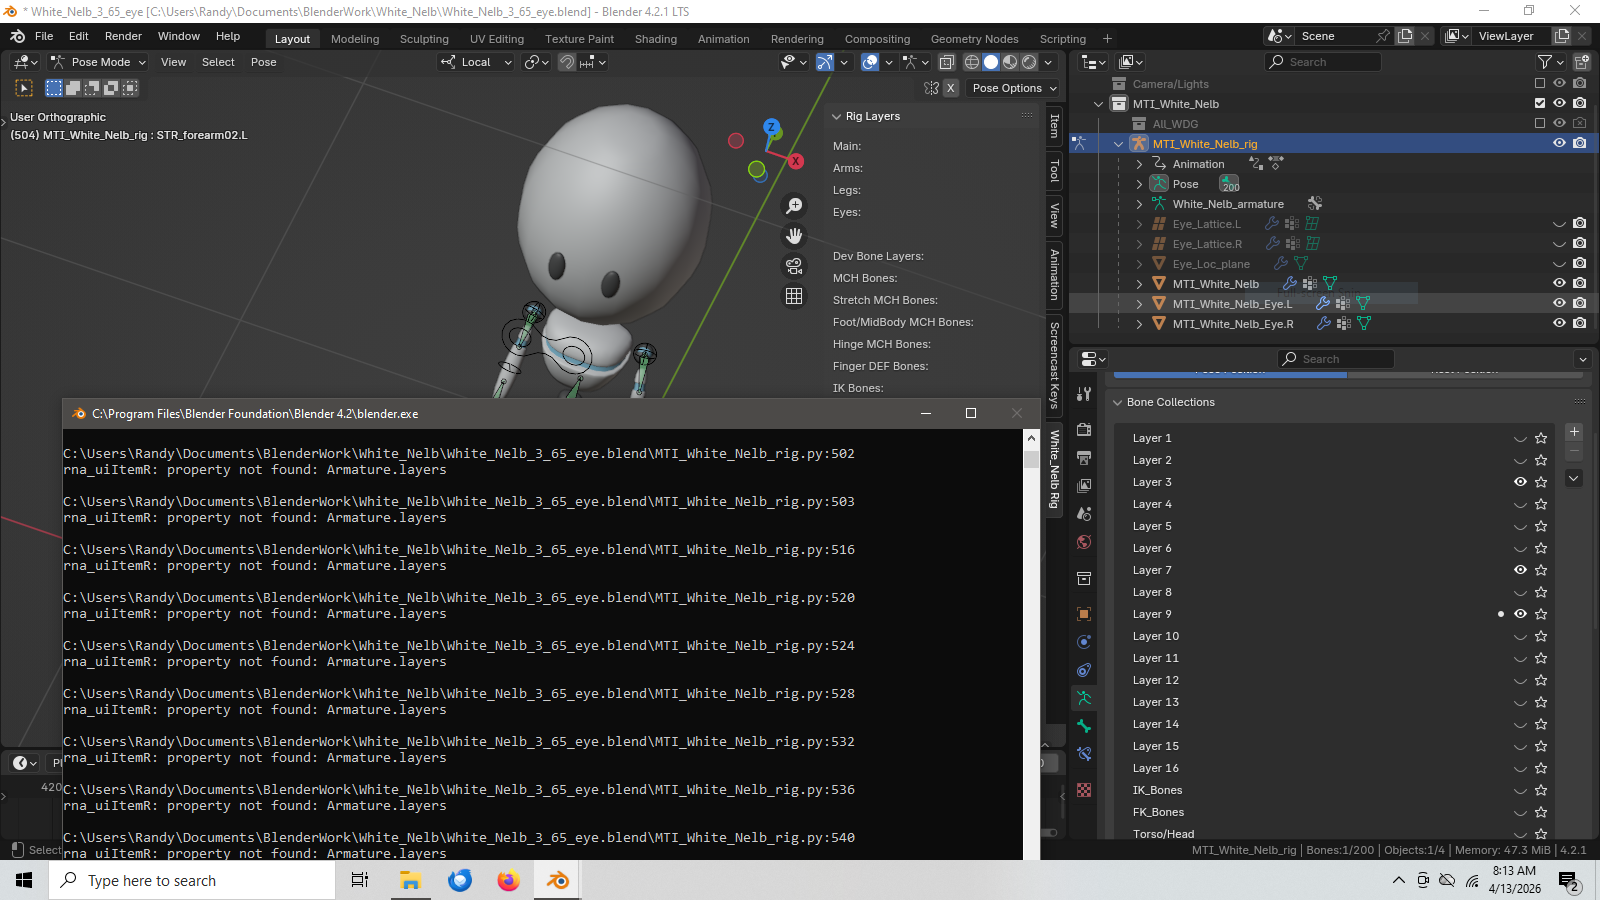This screenshot has width=1600, height=900.
Task: Open the File menu
Action: coord(44,36)
